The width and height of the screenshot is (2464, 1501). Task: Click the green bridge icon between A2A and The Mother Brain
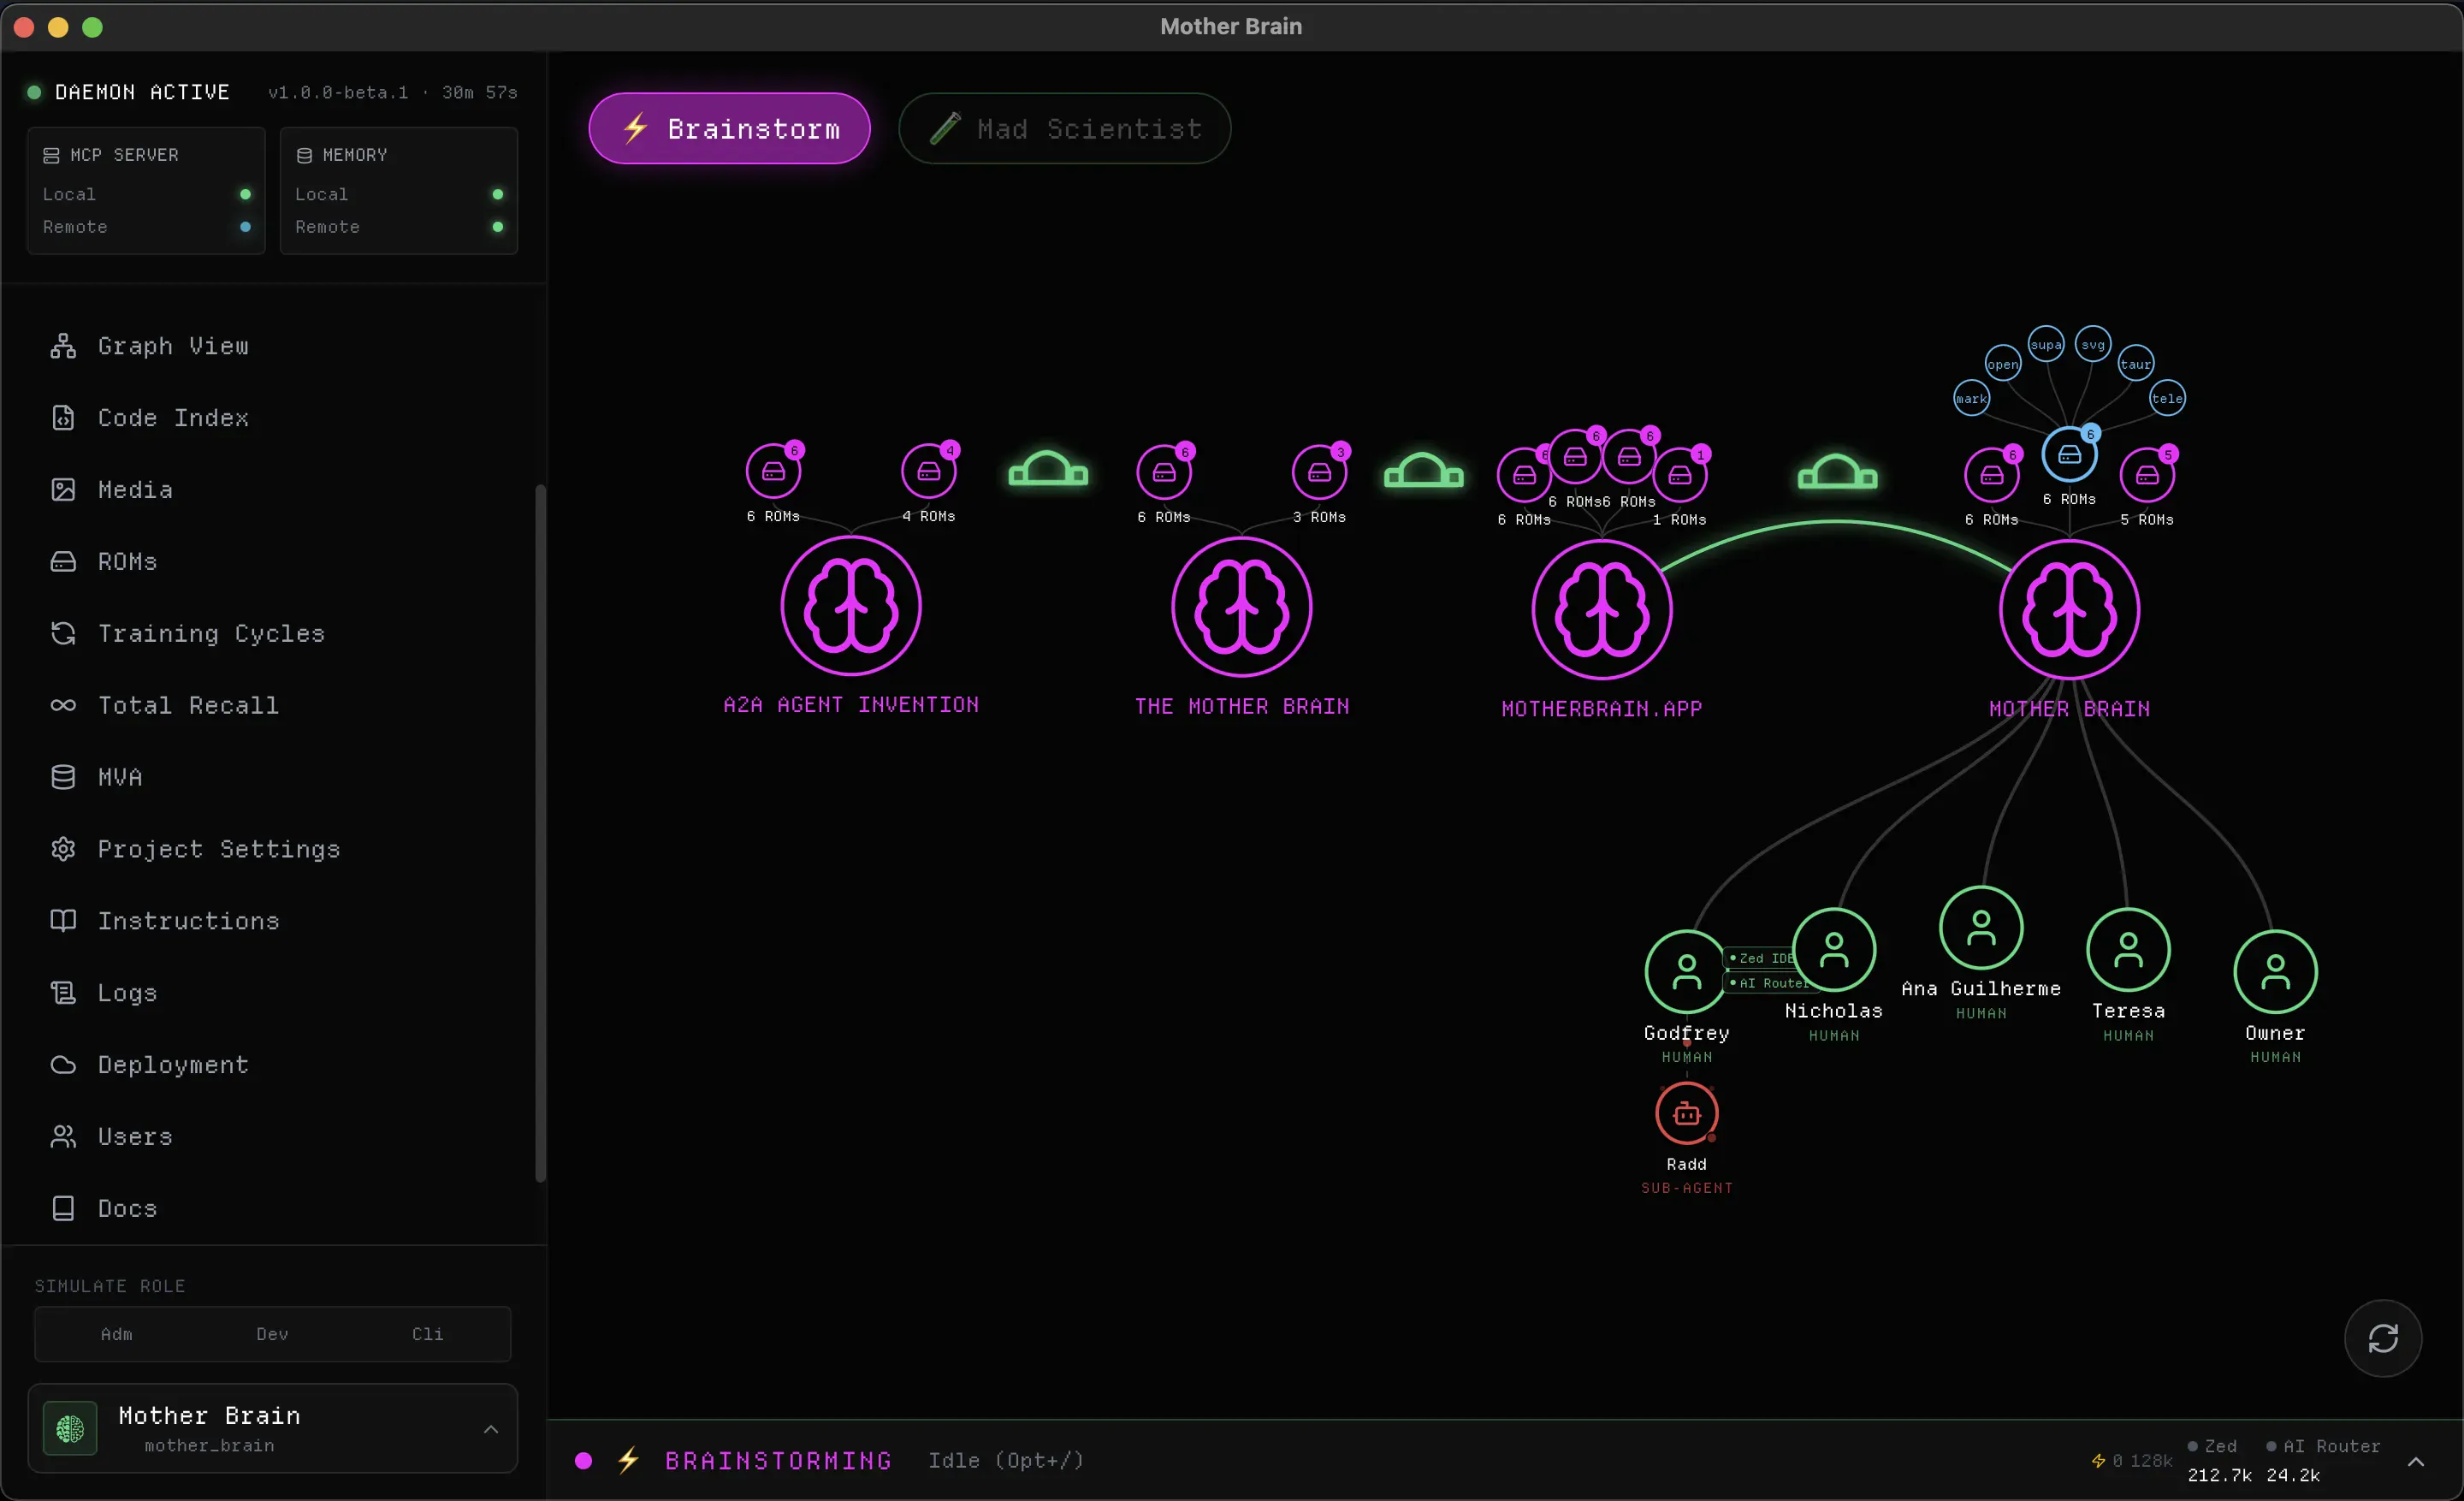pyautogui.click(x=1048, y=469)
